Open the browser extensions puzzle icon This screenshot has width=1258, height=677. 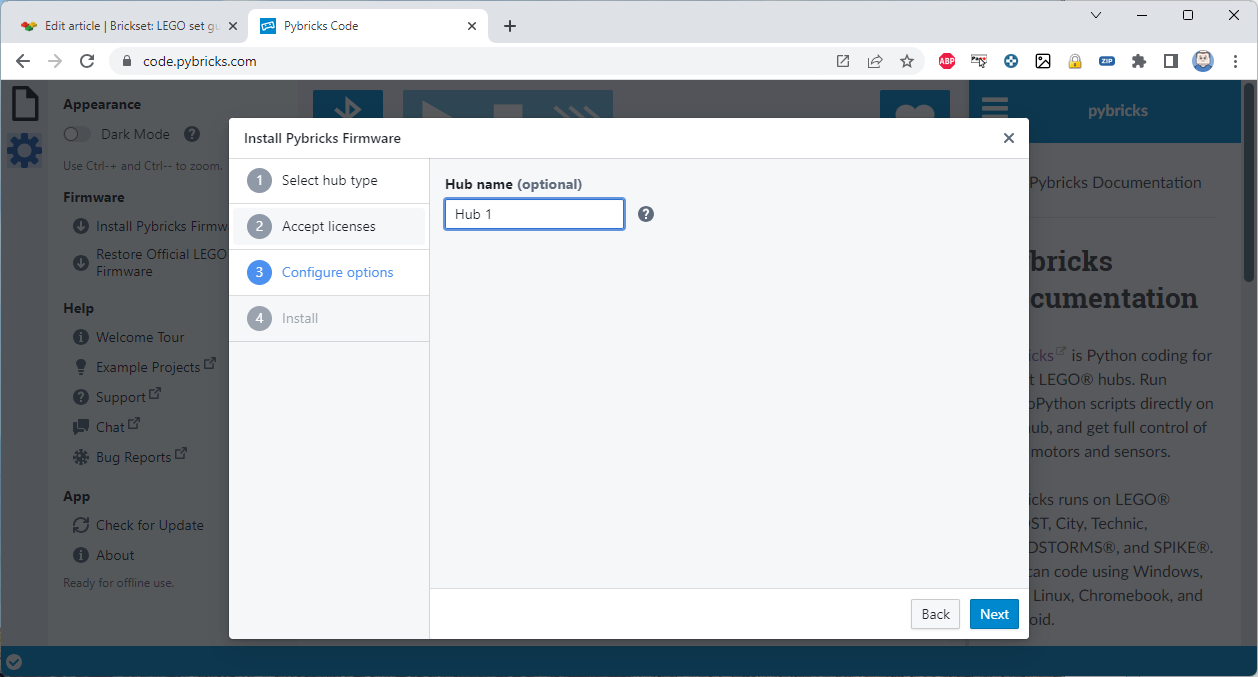click(1138, 61)
